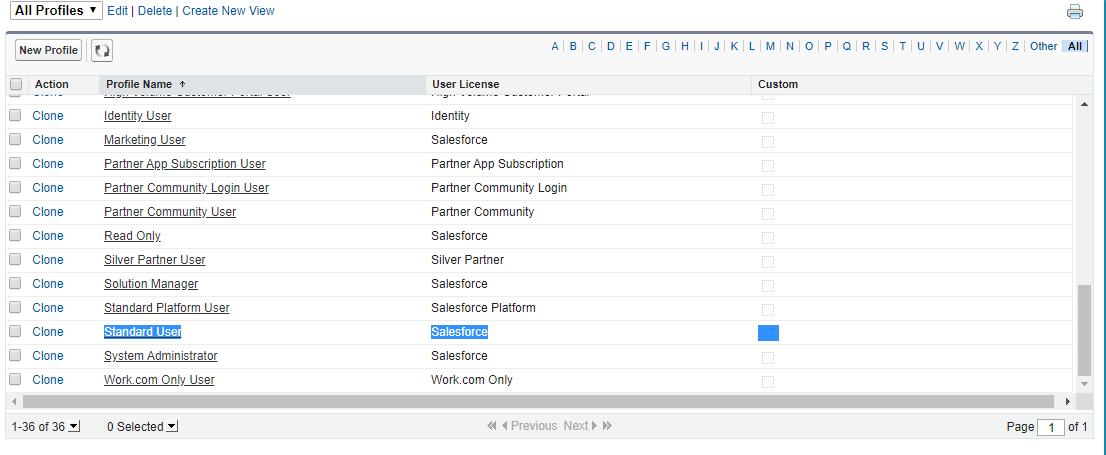Click Custom checkbox in Standard User row
The height and width of the screenshot is (455, 1106).
(x=768, y=332)
